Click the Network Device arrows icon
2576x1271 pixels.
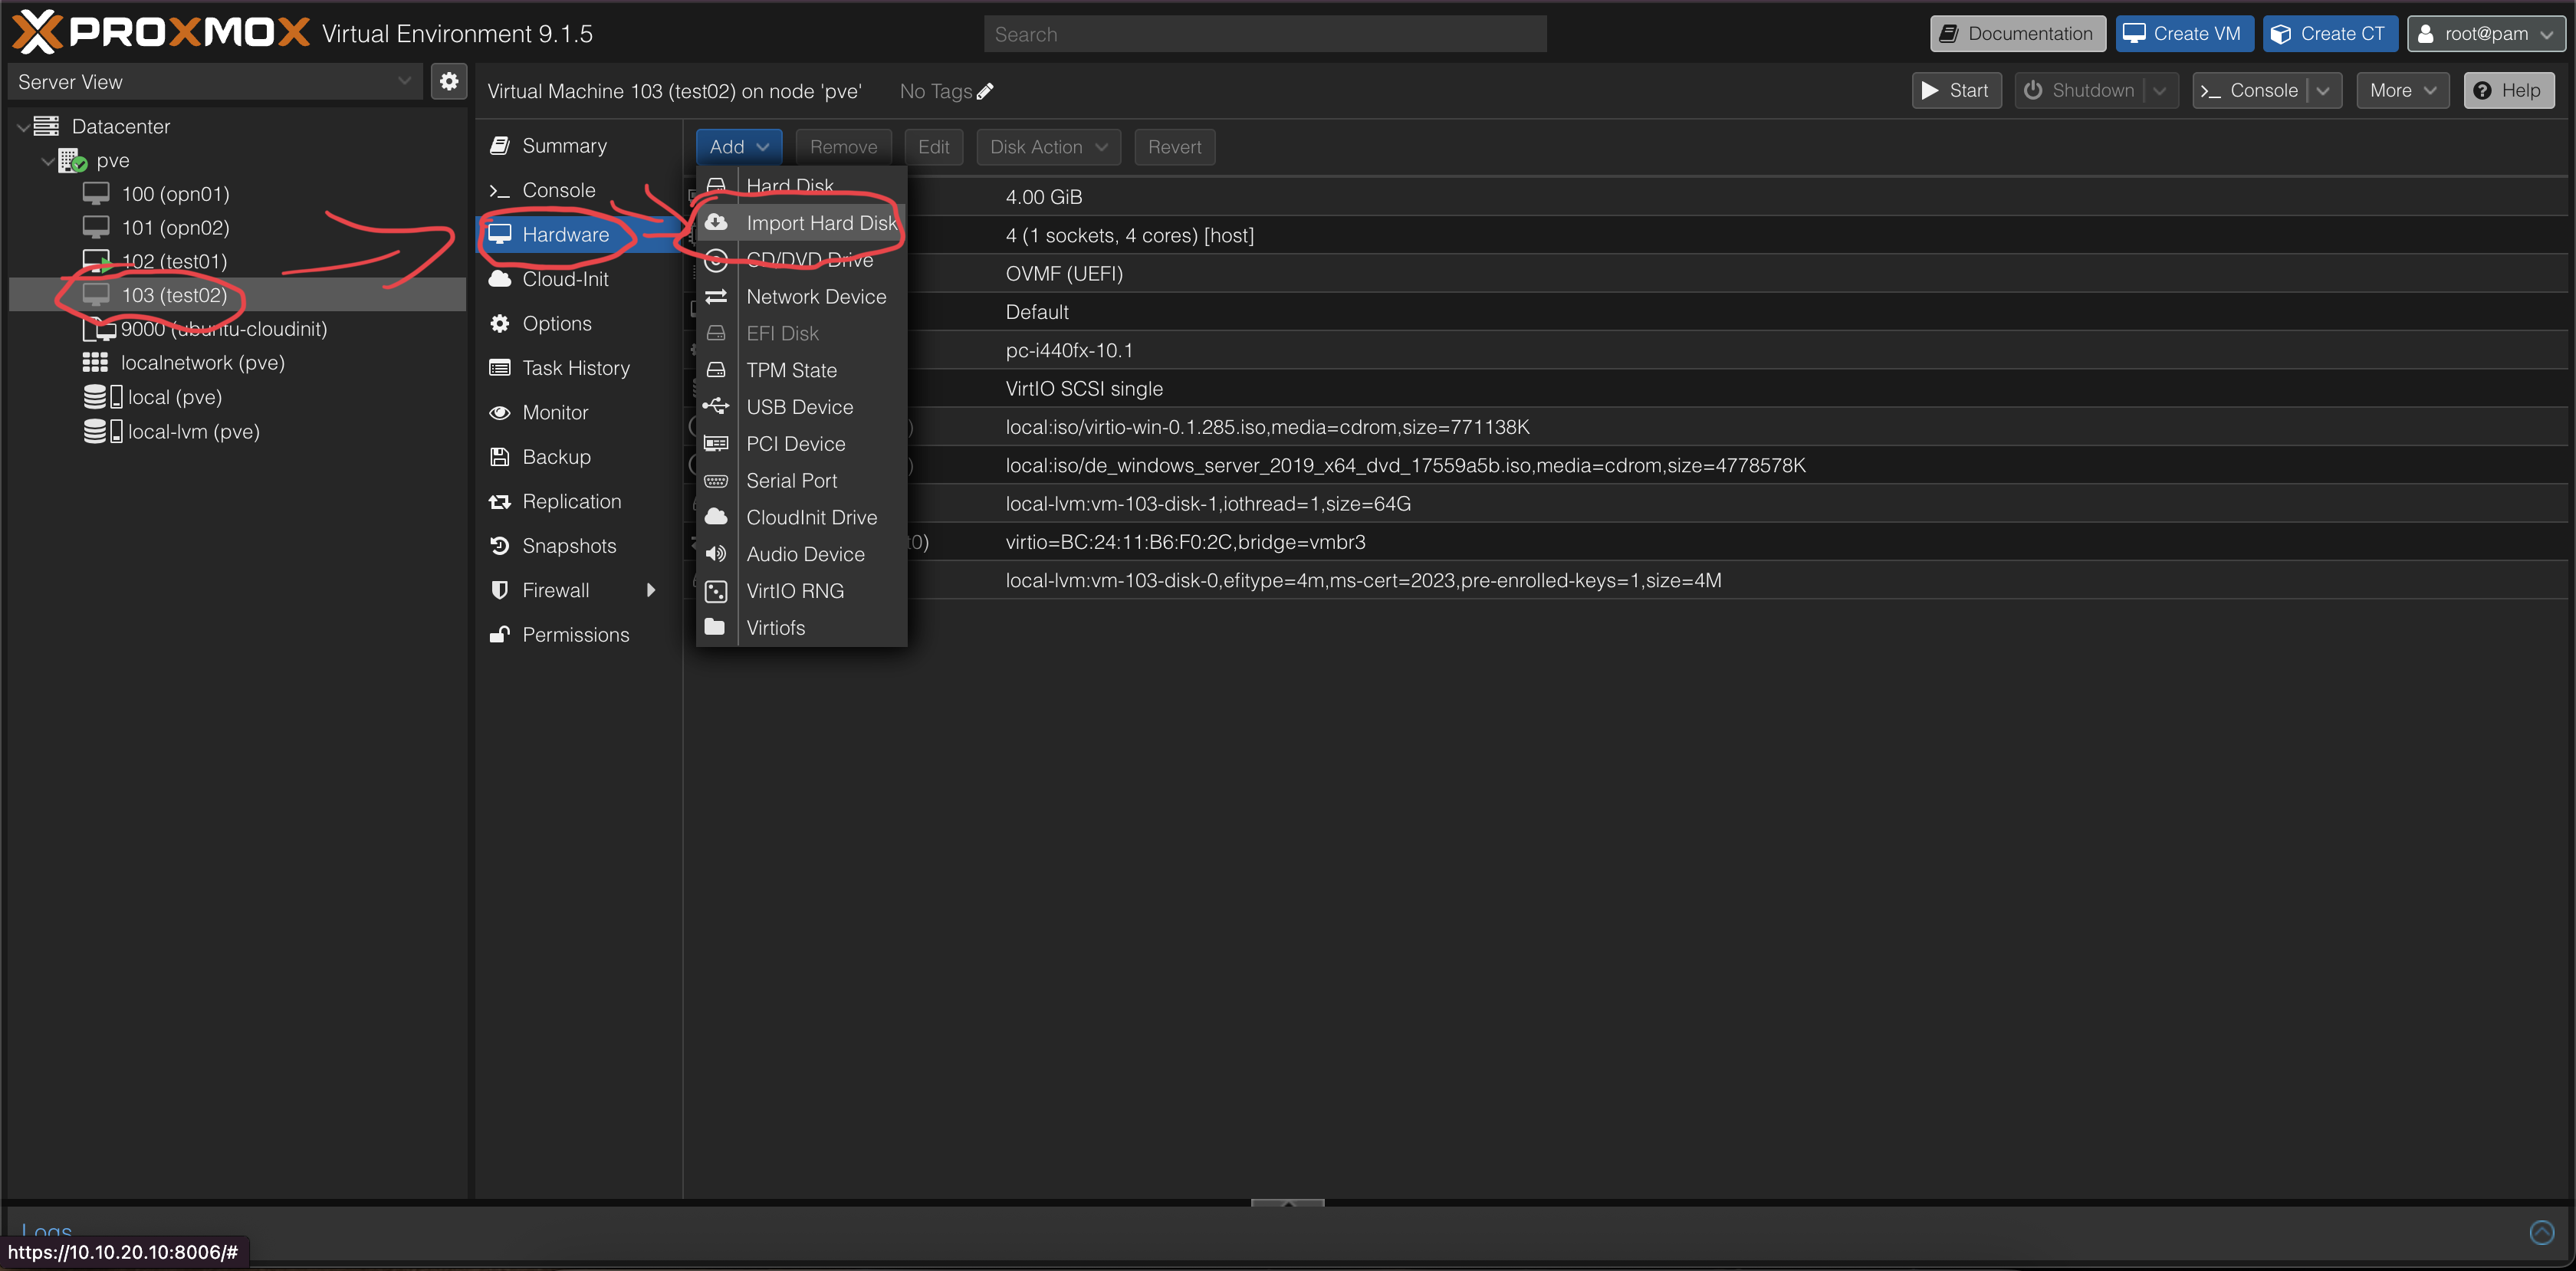tap(716, 296)
